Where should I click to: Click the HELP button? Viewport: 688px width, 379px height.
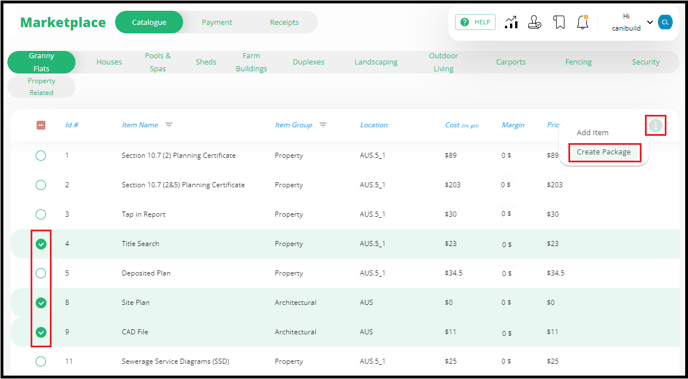476,22
